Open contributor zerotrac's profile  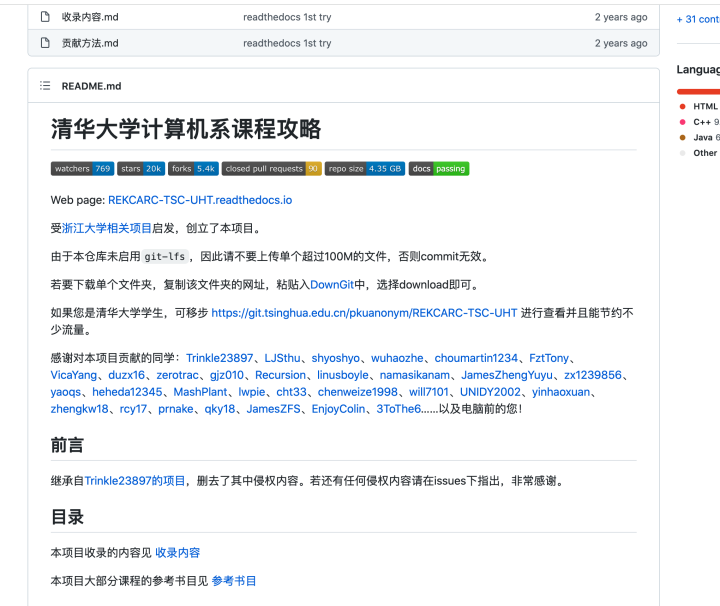pos(178,375)
